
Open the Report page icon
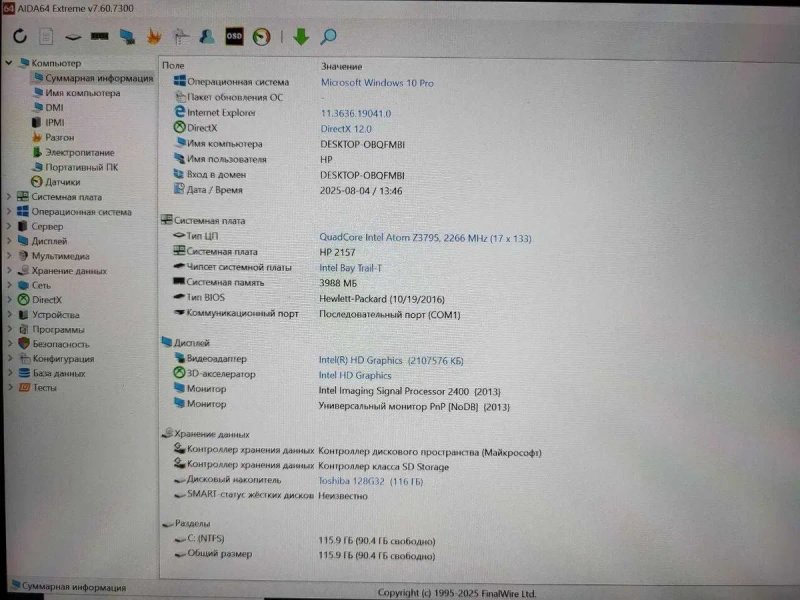(x=46, y=36)
